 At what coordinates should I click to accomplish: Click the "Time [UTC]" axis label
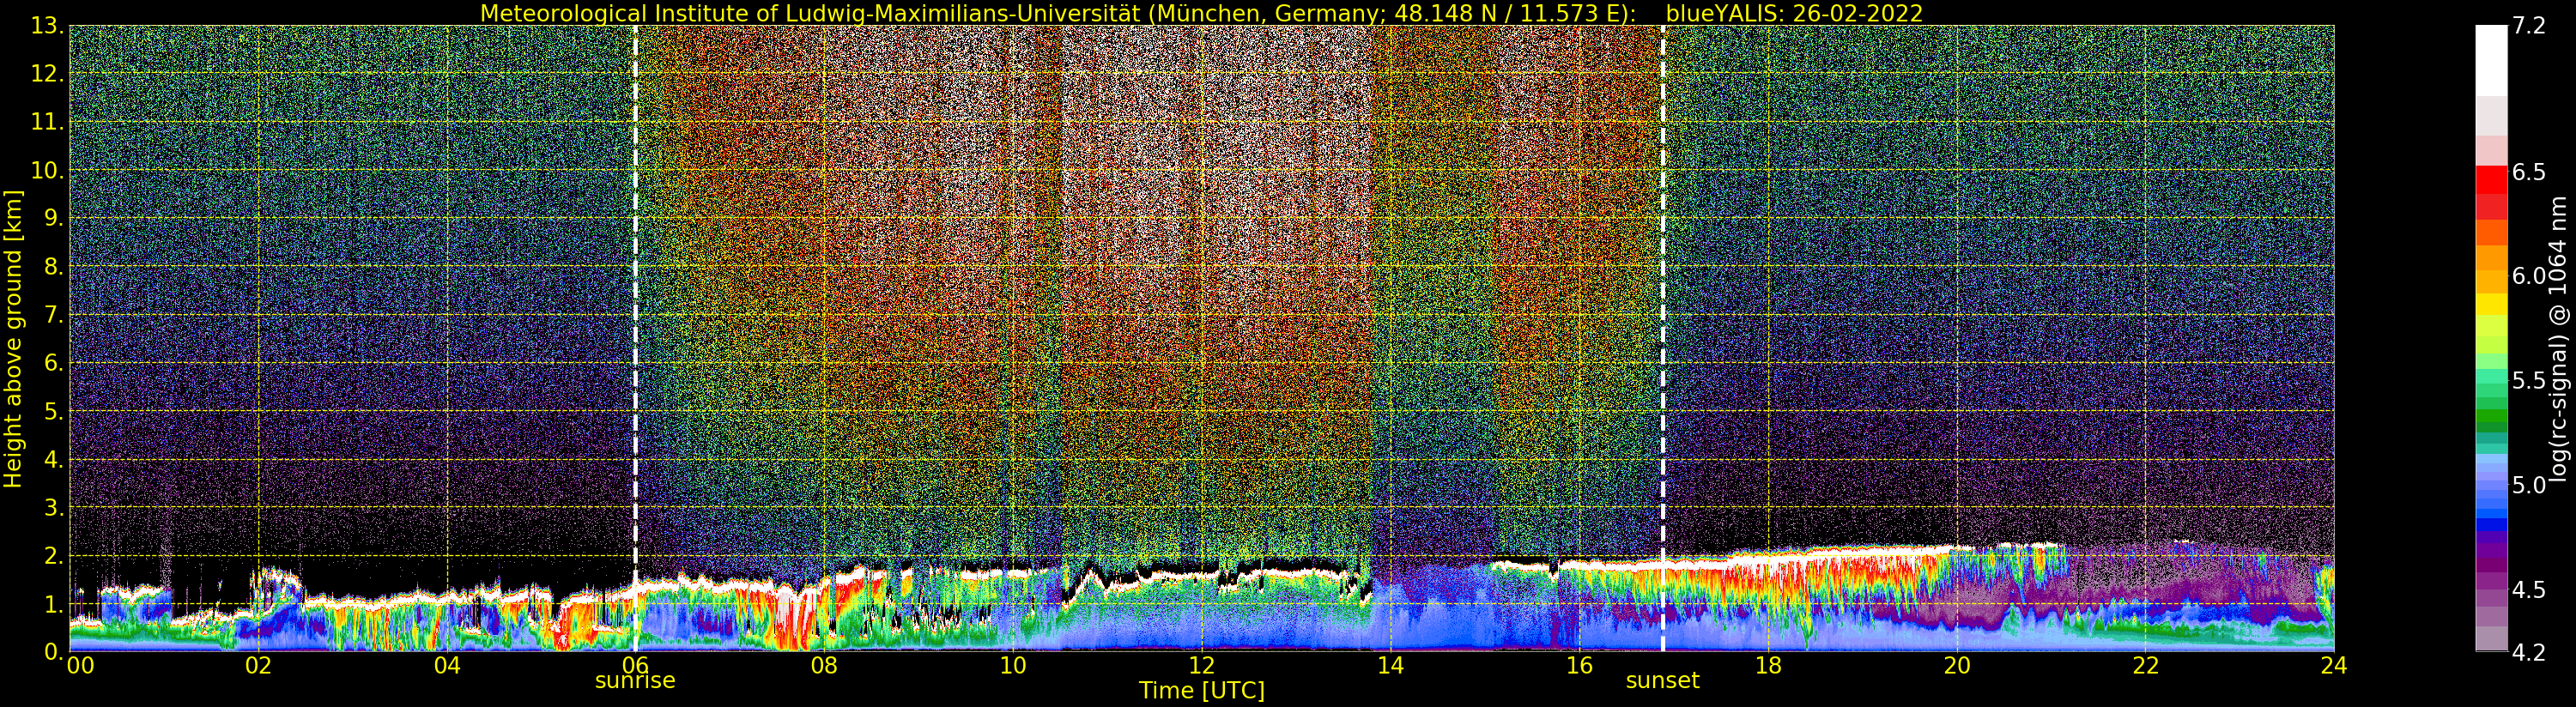click(1202, 691)
